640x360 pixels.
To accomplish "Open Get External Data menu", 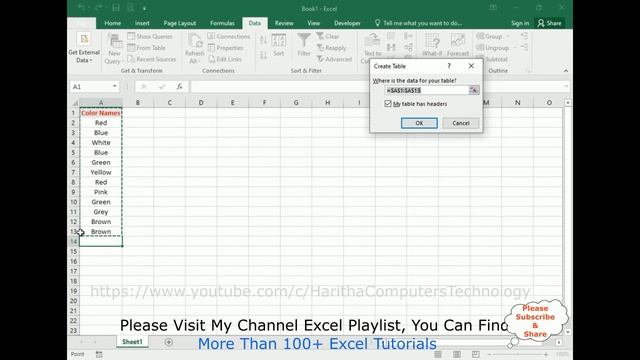I will point(84,48).
